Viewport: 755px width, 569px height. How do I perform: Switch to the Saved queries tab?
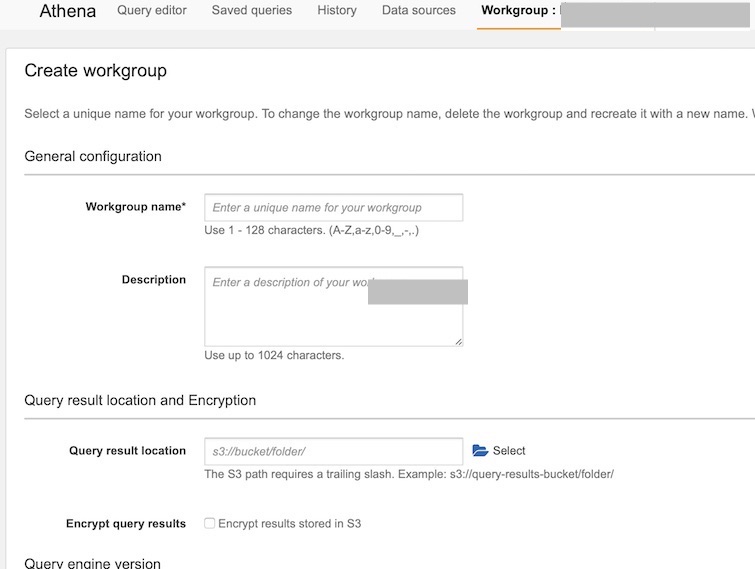pos(252,11)
